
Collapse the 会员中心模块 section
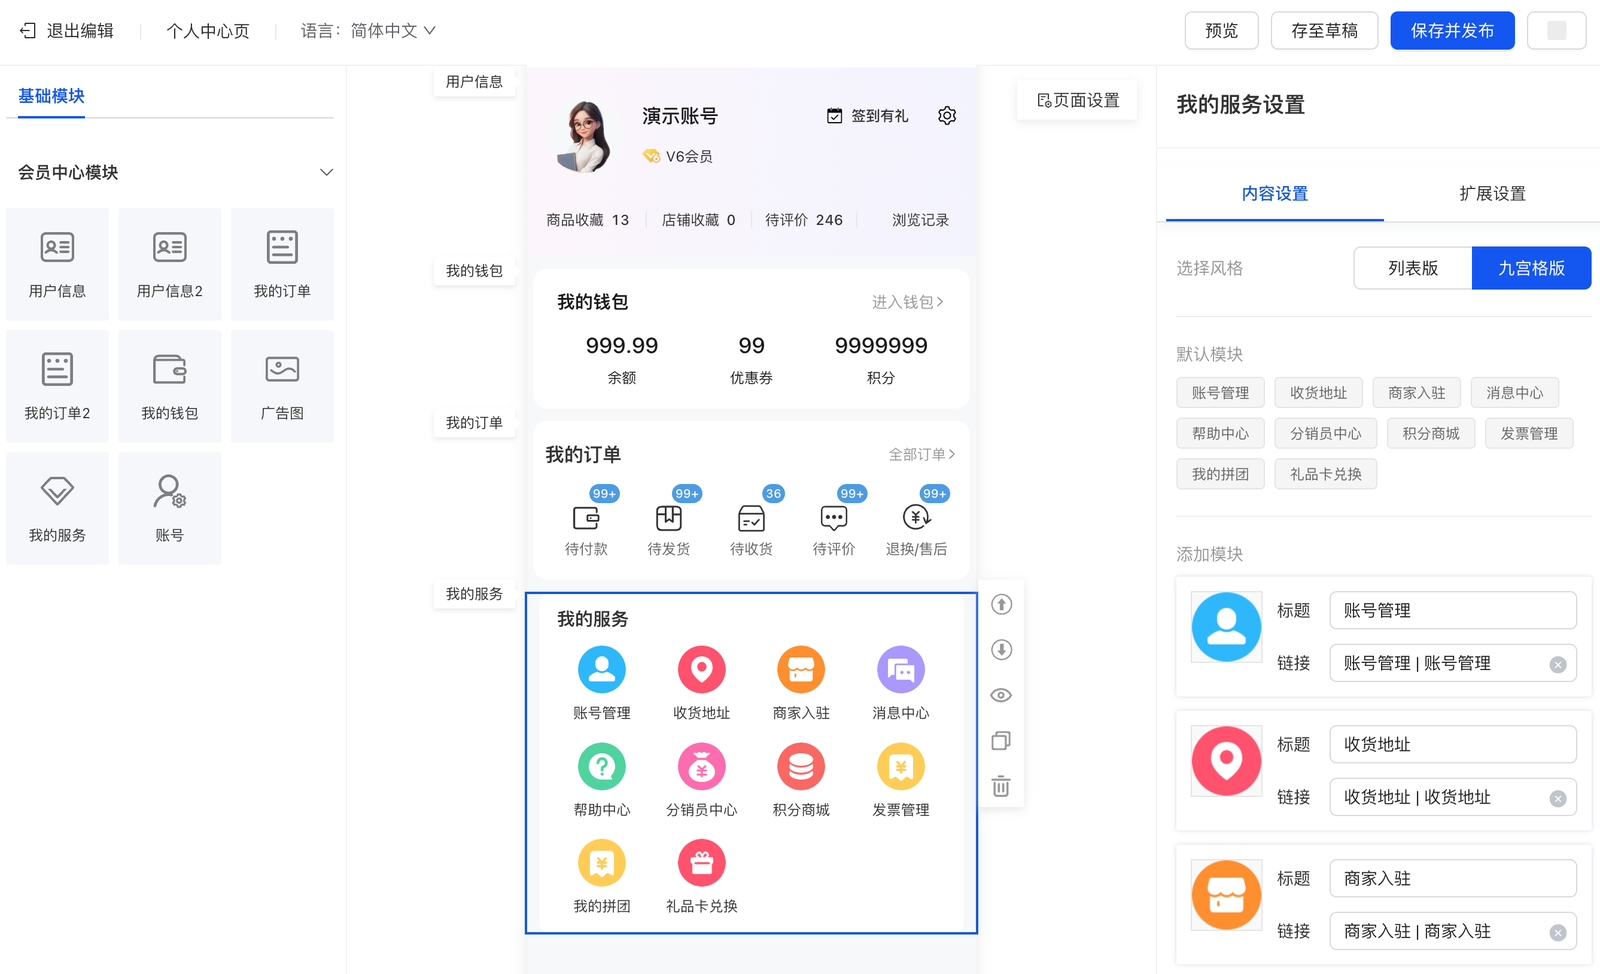point(326,172)
